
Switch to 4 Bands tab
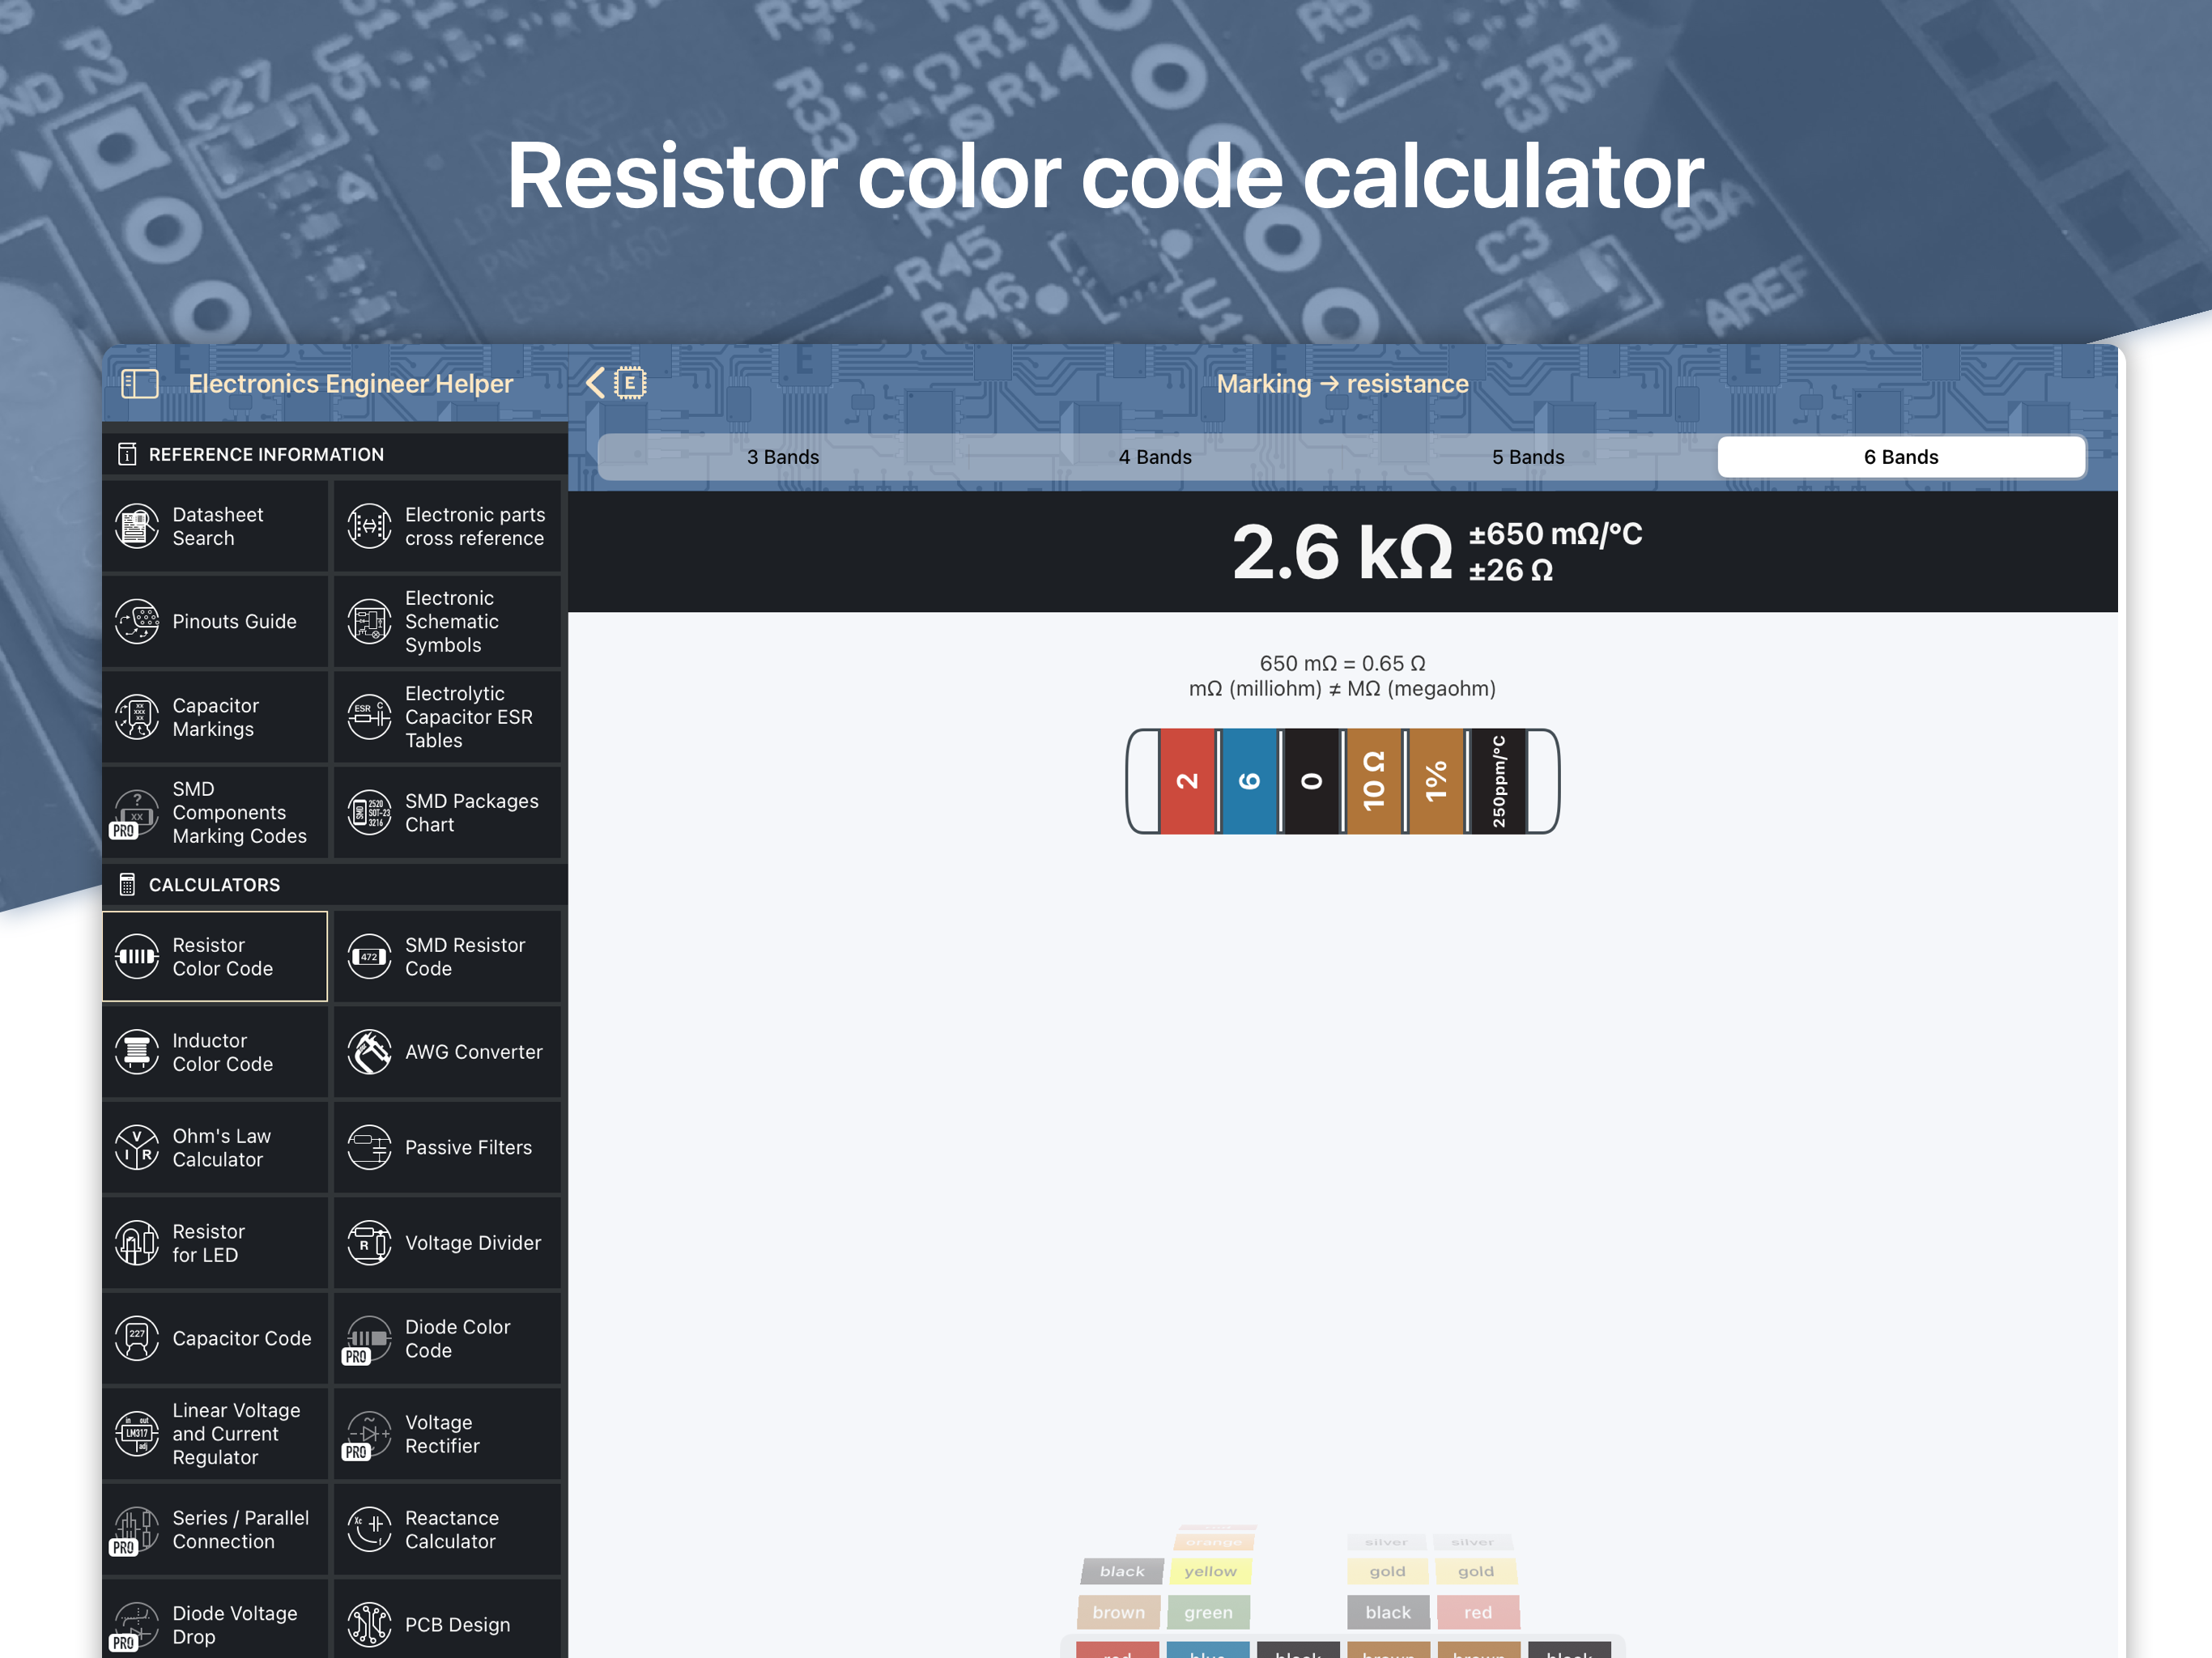1155,457
